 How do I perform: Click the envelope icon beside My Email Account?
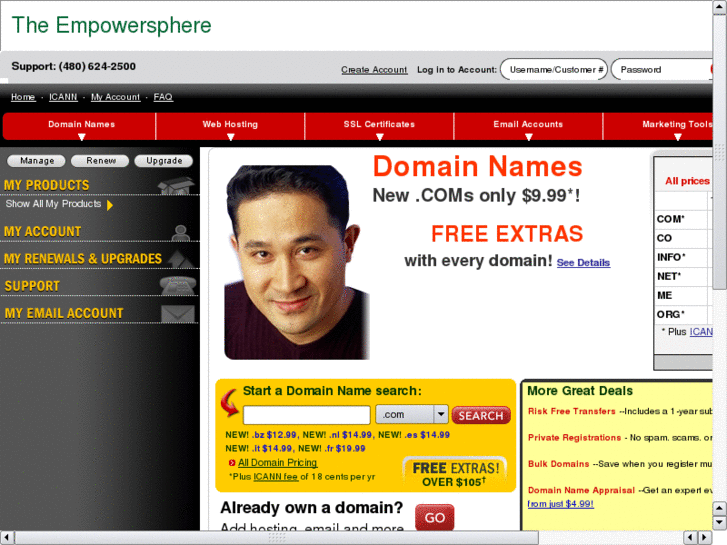(x=178, y=314)
